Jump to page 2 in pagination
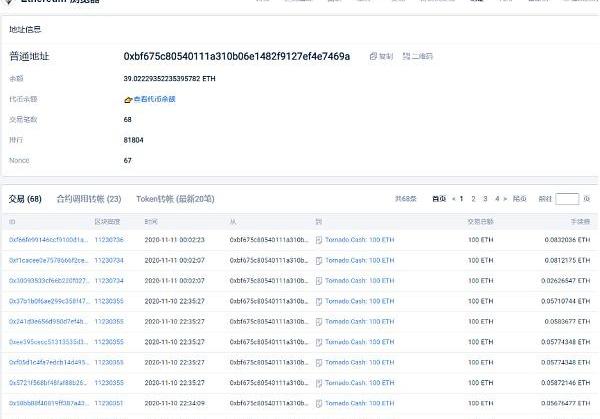This screenshot has height=419, width=600. (x=473, y=199)
